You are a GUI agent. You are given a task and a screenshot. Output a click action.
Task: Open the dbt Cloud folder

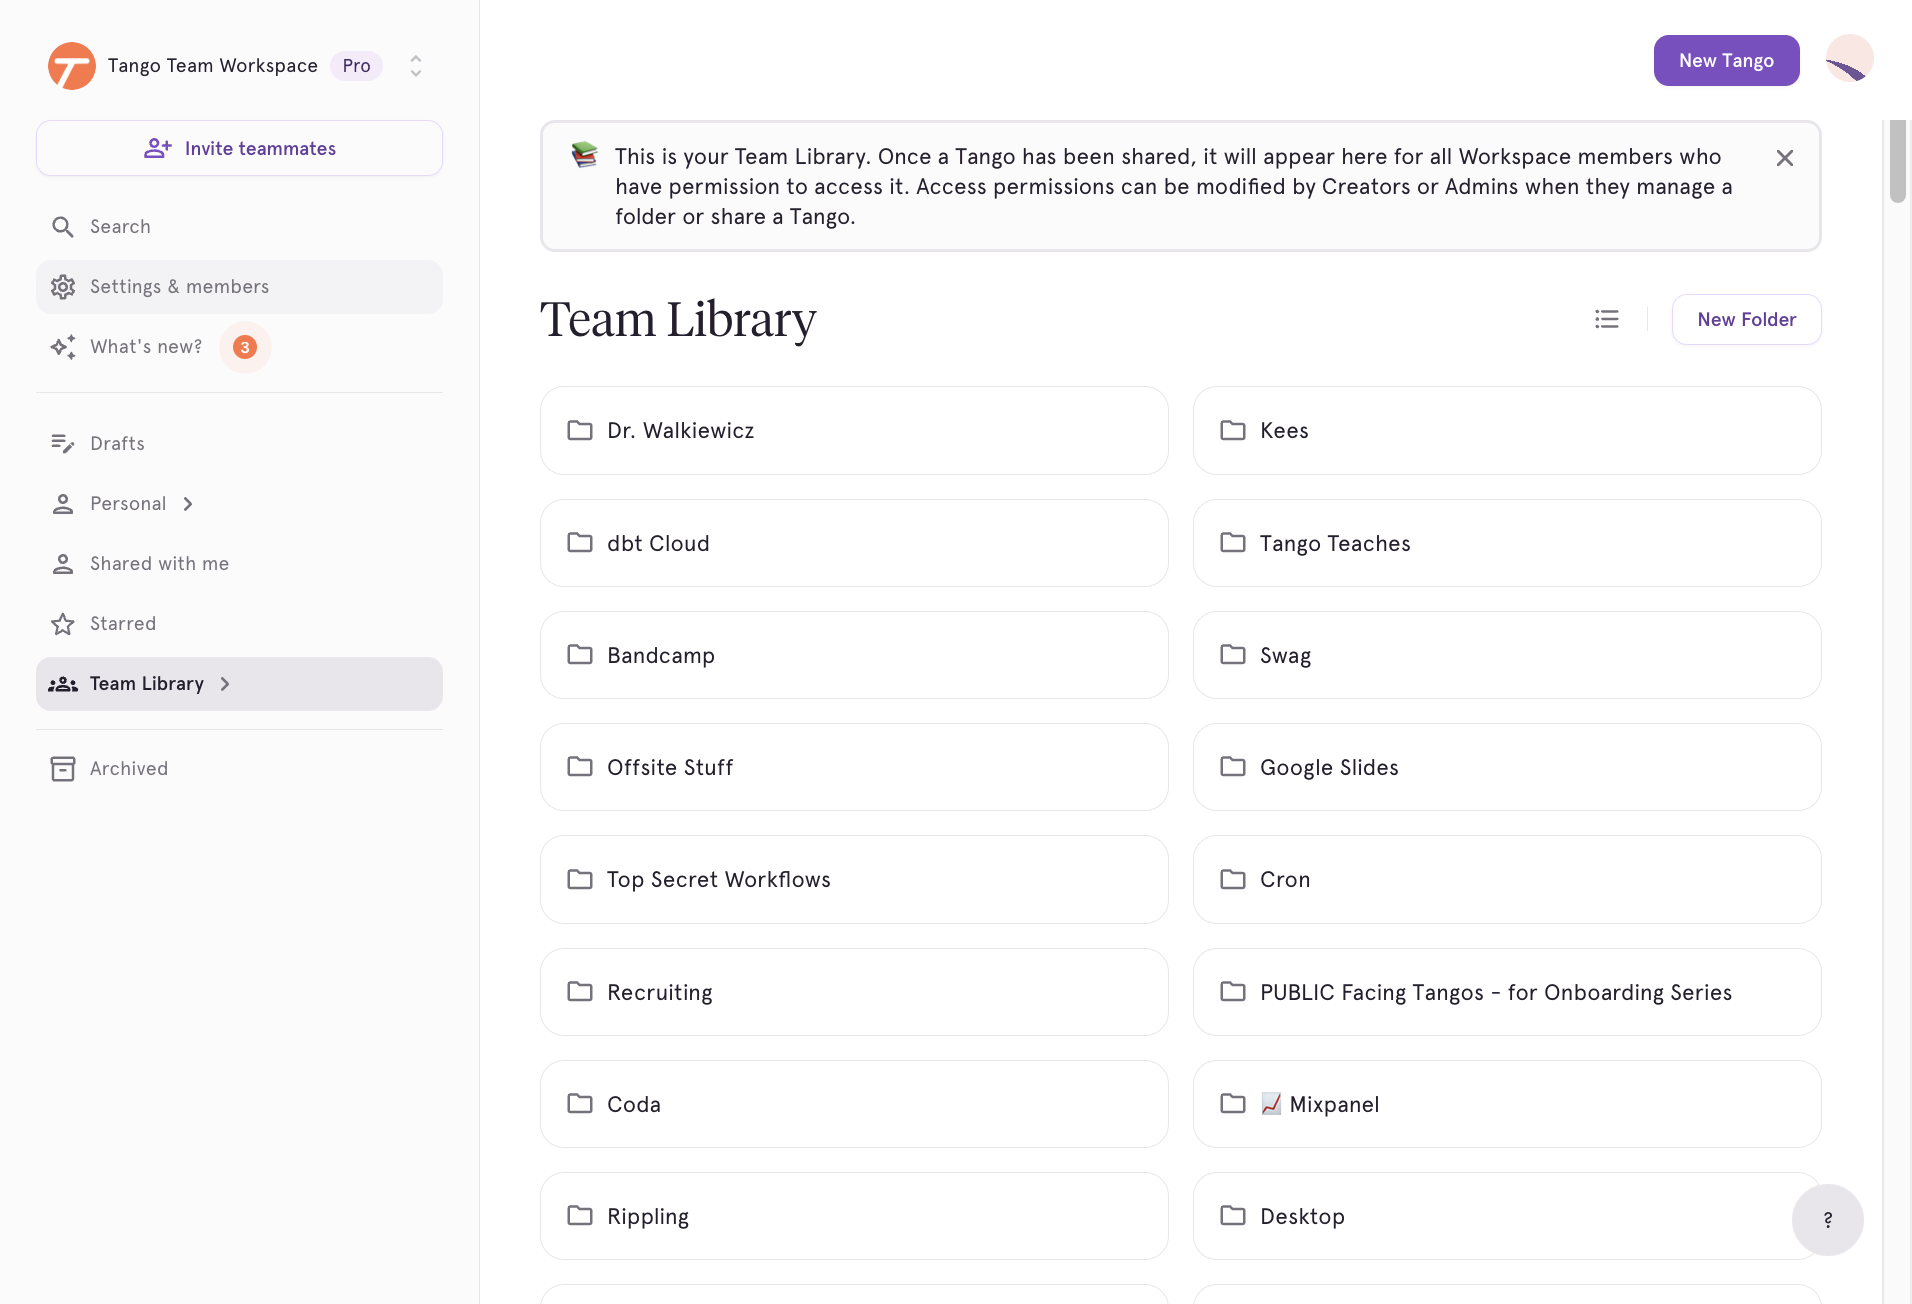click(x=854, y=543)
